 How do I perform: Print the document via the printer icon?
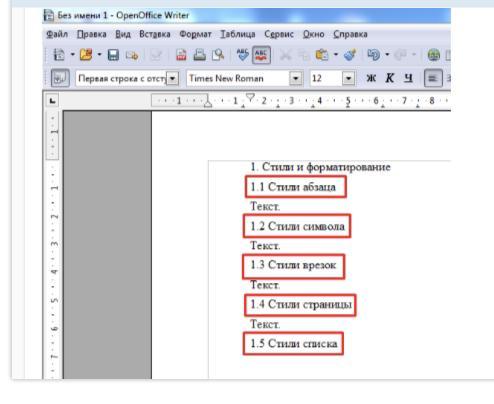[200, 55]
